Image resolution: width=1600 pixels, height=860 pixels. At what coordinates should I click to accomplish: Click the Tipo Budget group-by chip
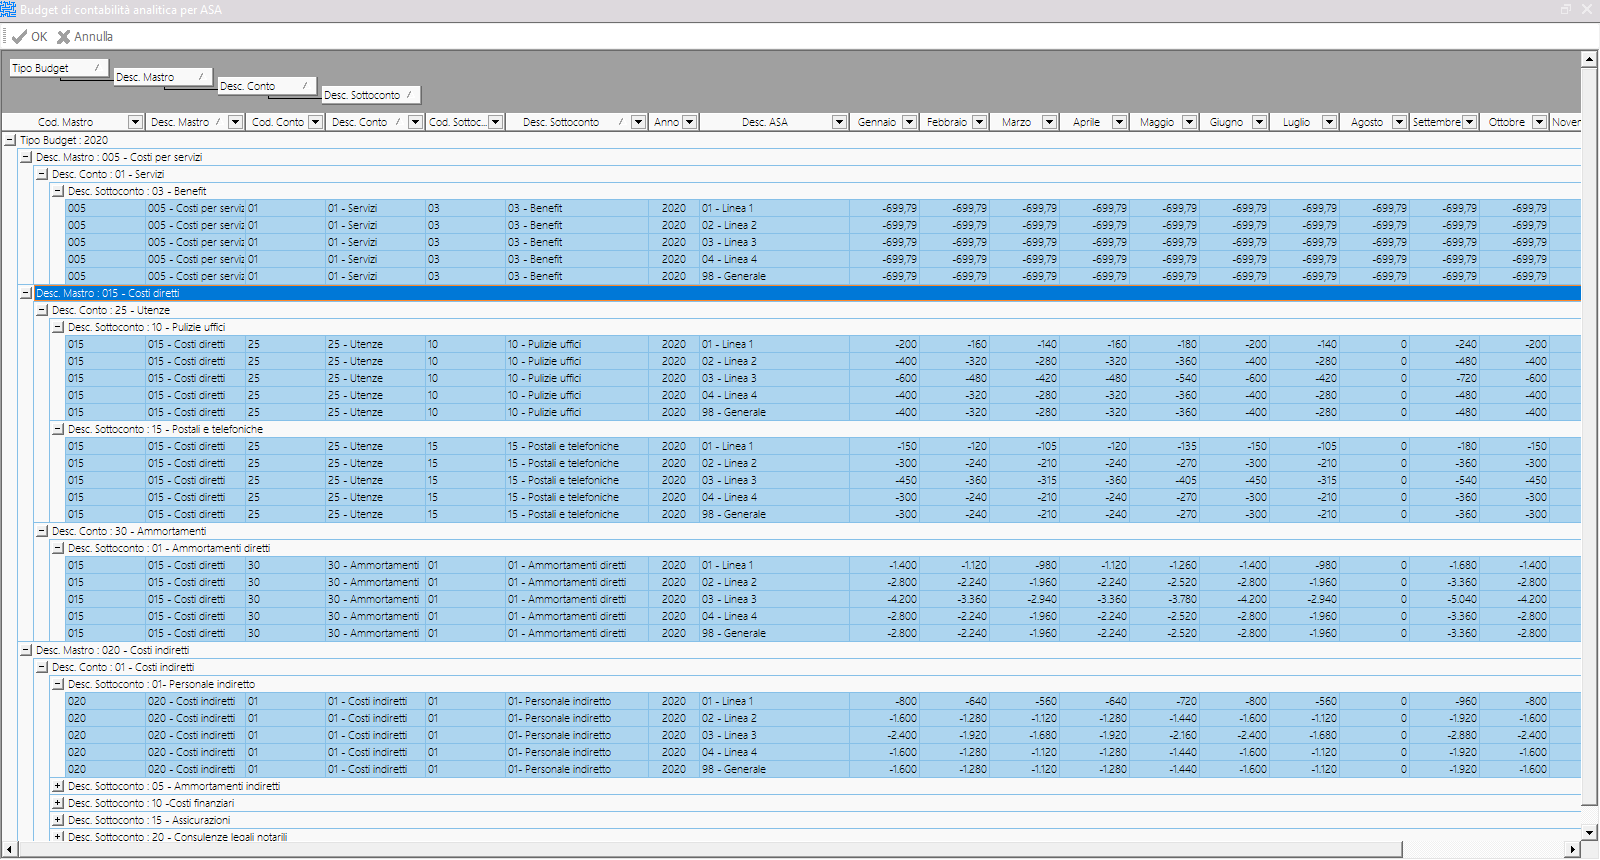coord(59,68)
